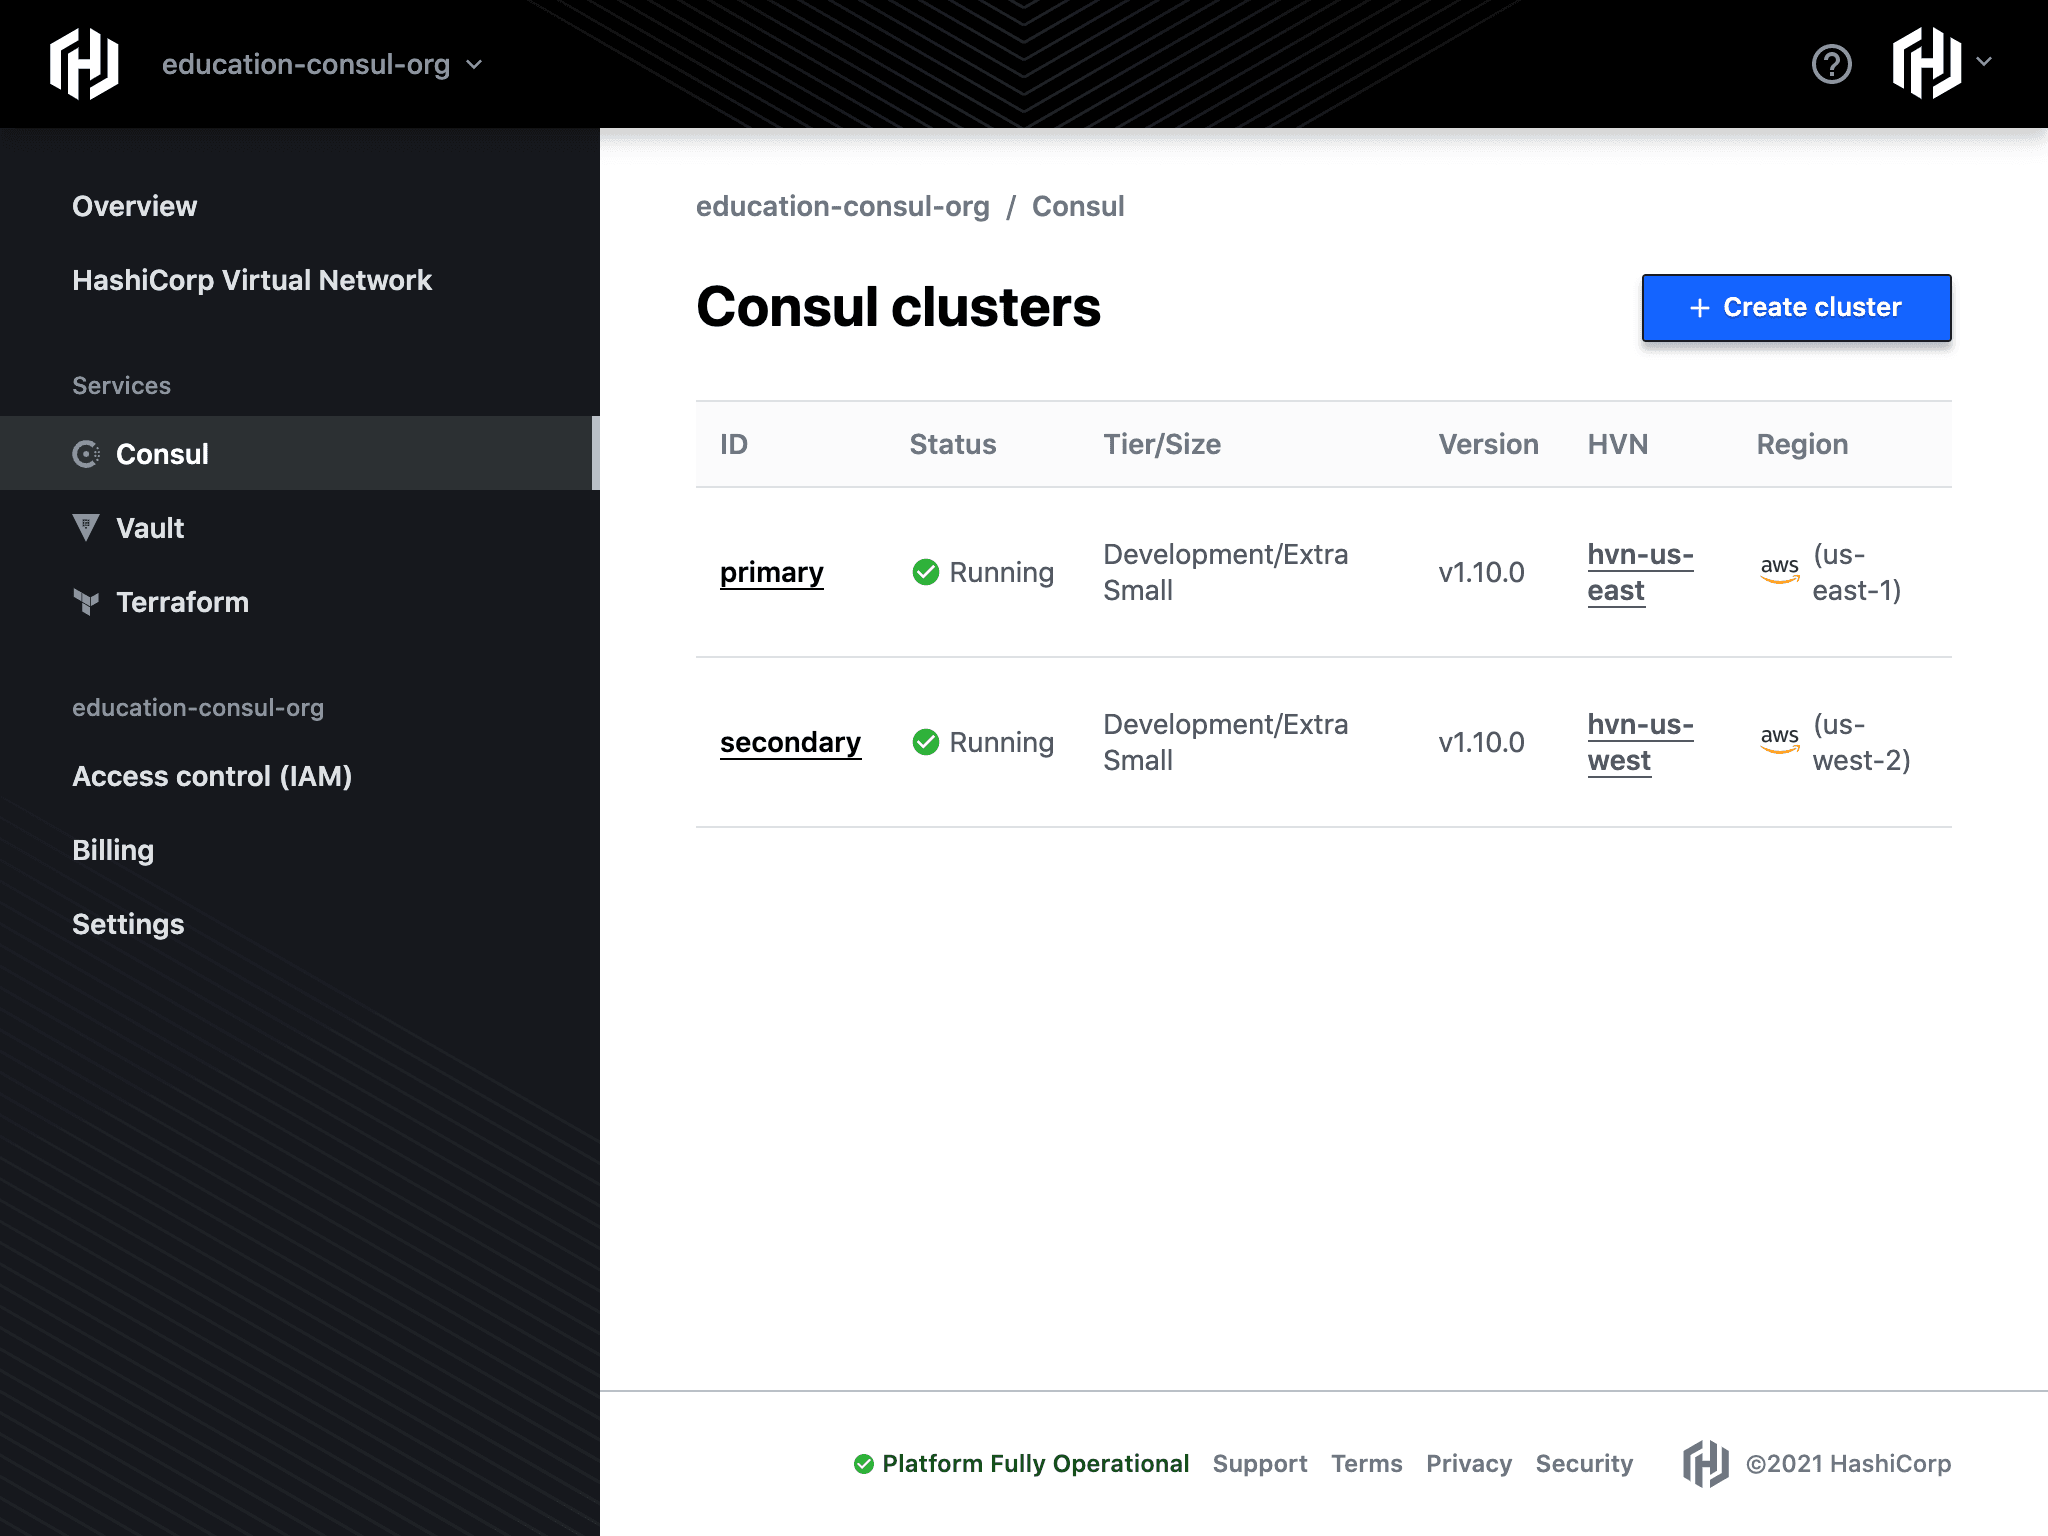Click the Terraform service icon in sidebar
Image resolution: width=2048 pixels, height=1536 pixels.
coord(85,602)
